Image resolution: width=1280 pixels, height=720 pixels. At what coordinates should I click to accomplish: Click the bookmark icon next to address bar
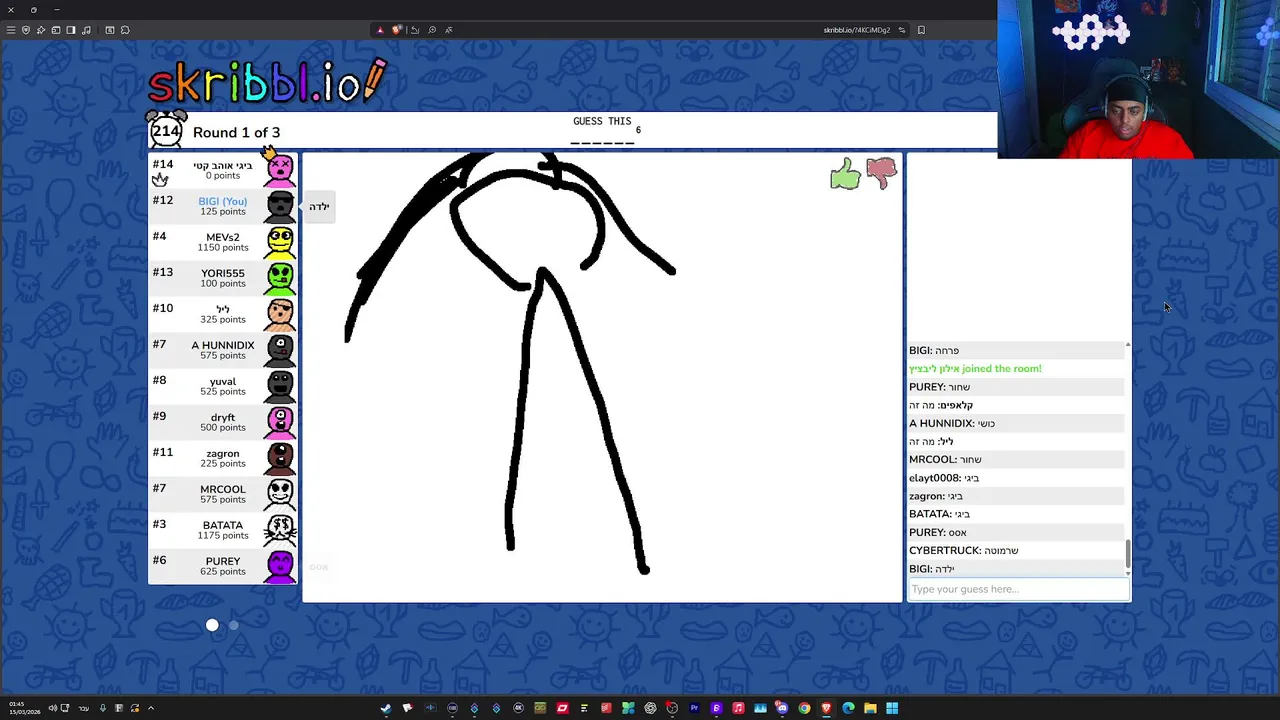[921, 29]
